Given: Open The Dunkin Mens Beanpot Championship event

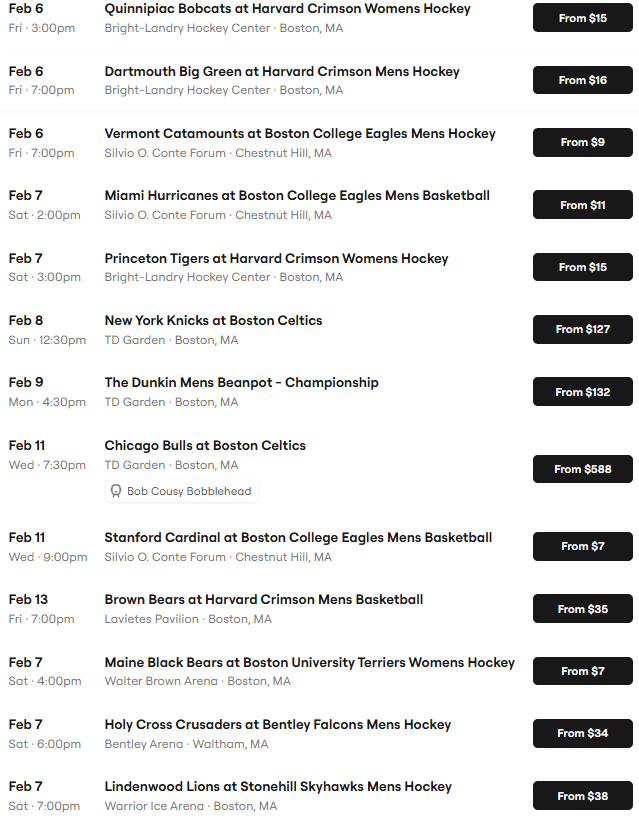Looking at the screenshot, I should [x=241, y=383].
